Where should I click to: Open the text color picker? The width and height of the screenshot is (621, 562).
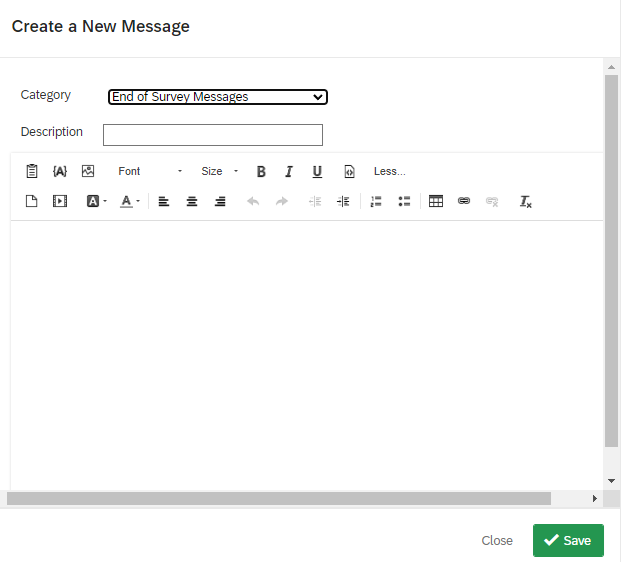click(130, 201)
